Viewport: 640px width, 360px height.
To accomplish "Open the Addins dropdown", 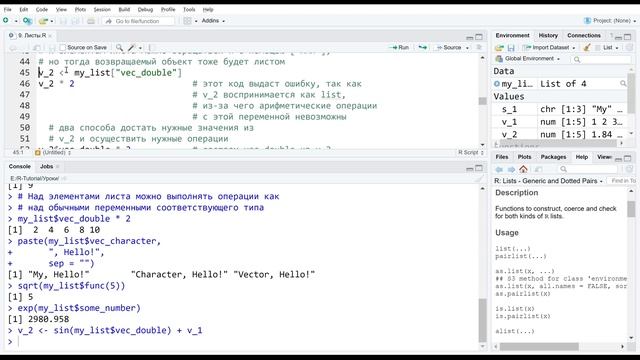I will point(213,20).
